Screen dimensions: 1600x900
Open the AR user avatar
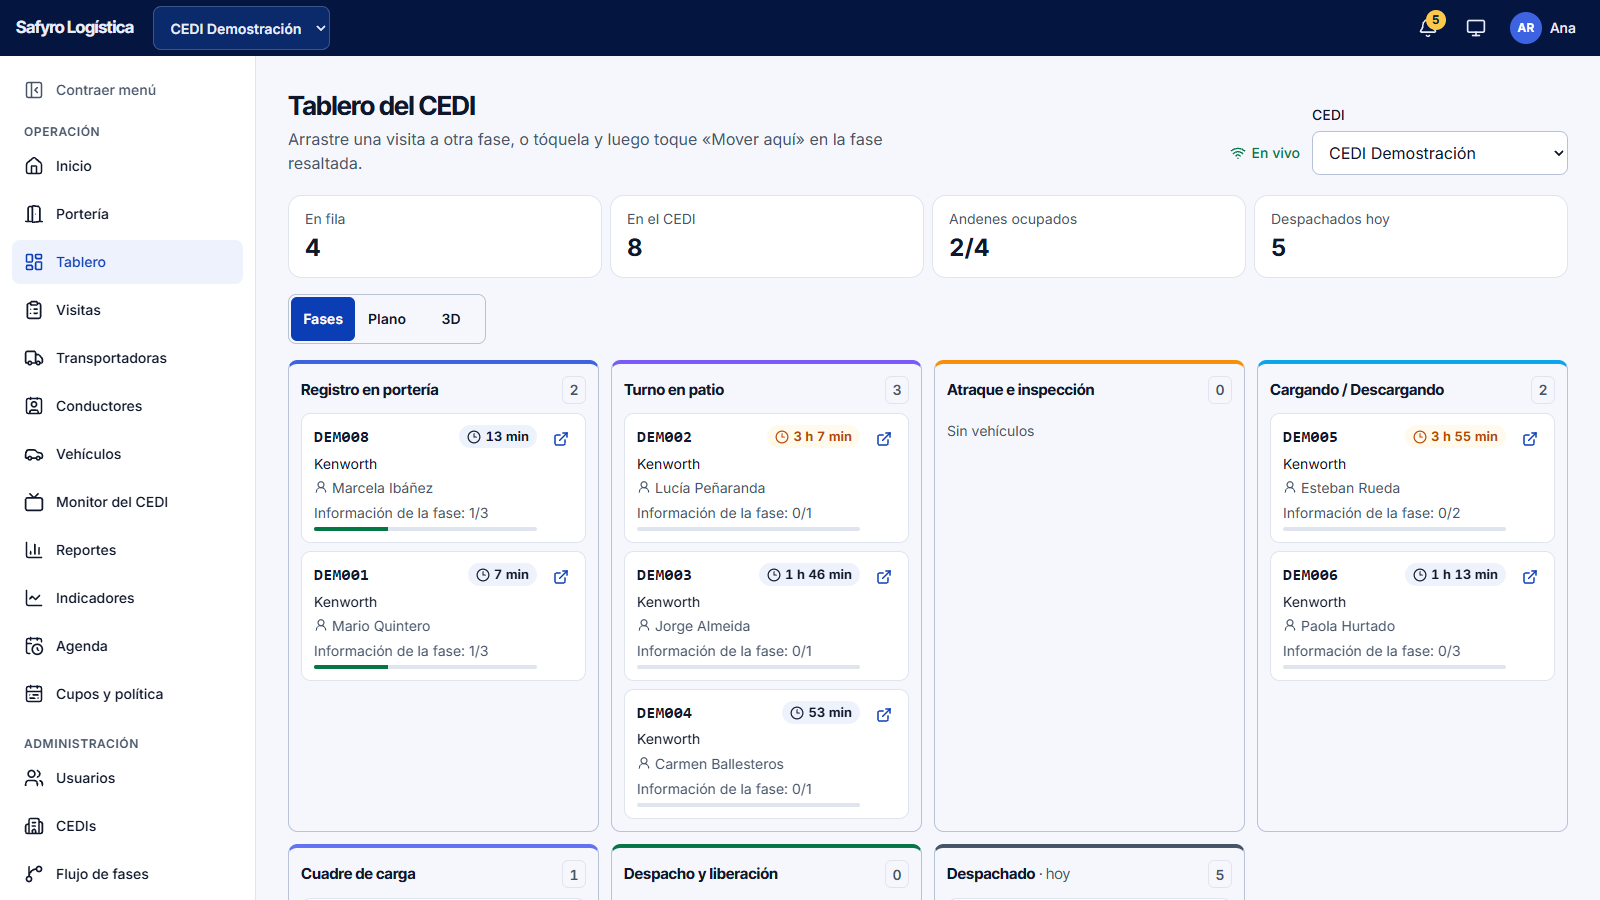1526,28
